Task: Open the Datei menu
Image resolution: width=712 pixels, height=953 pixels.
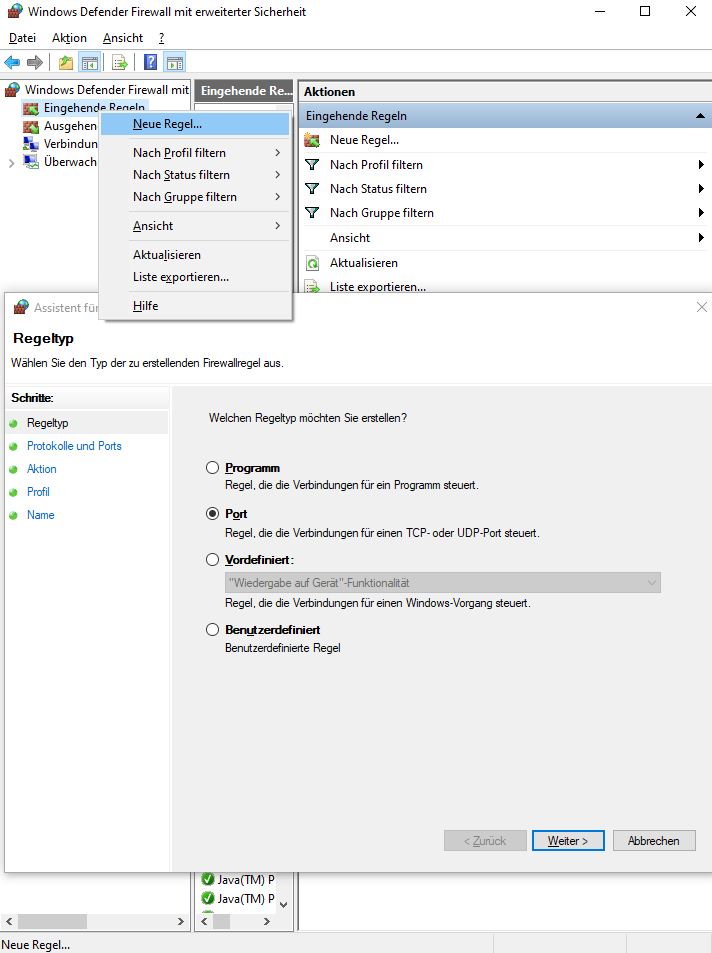Action: point(22,38)
